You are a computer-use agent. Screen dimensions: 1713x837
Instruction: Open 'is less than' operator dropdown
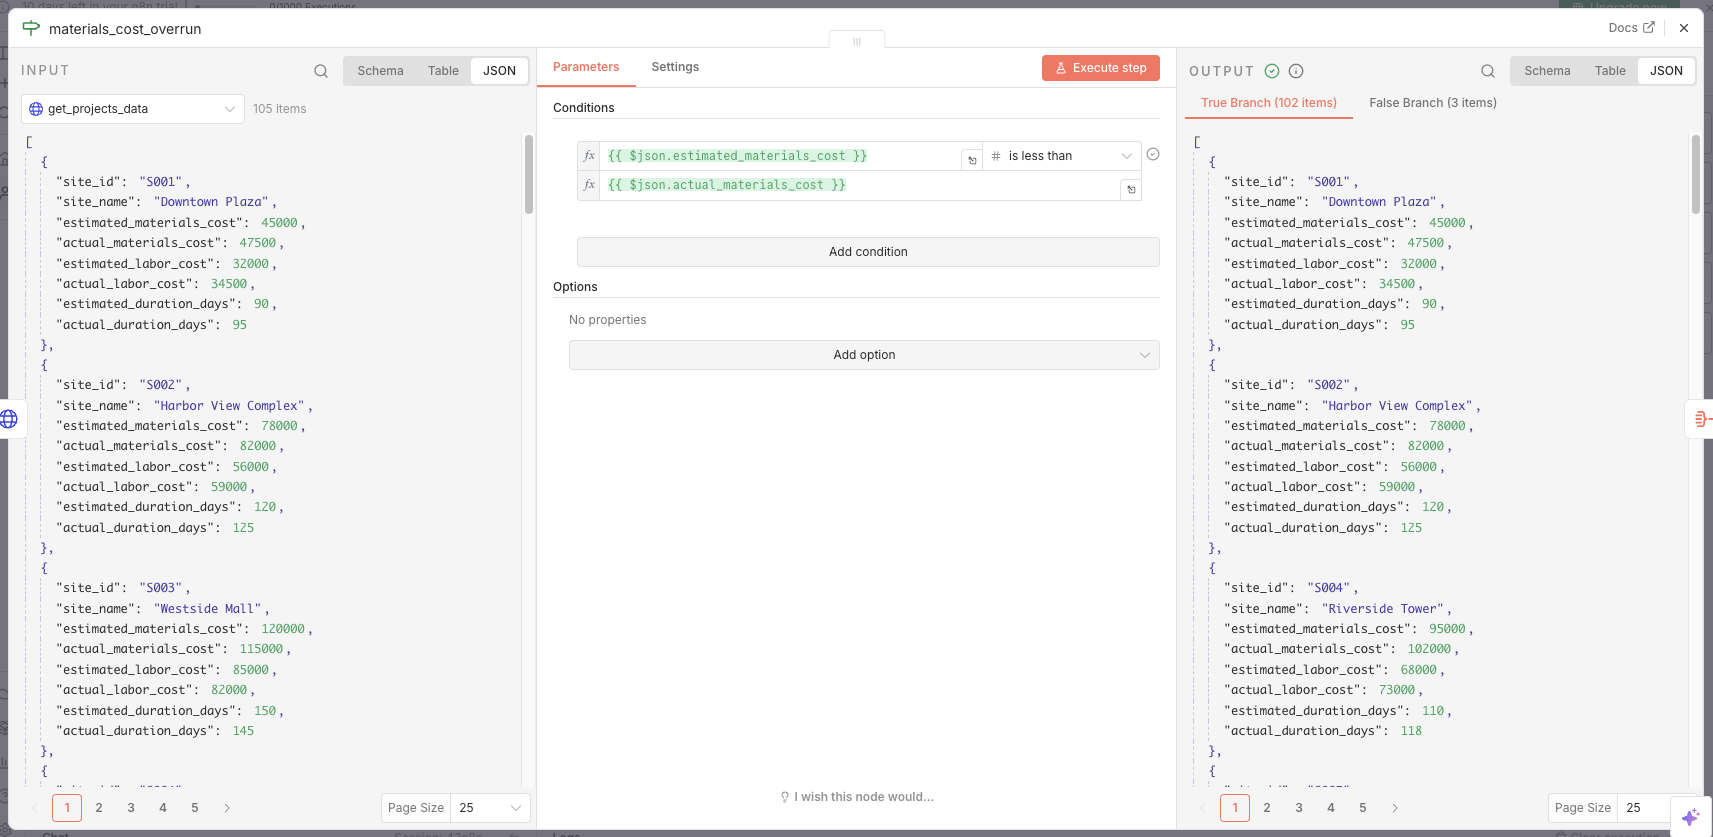pyautogui.click(x=1062, y=156)
